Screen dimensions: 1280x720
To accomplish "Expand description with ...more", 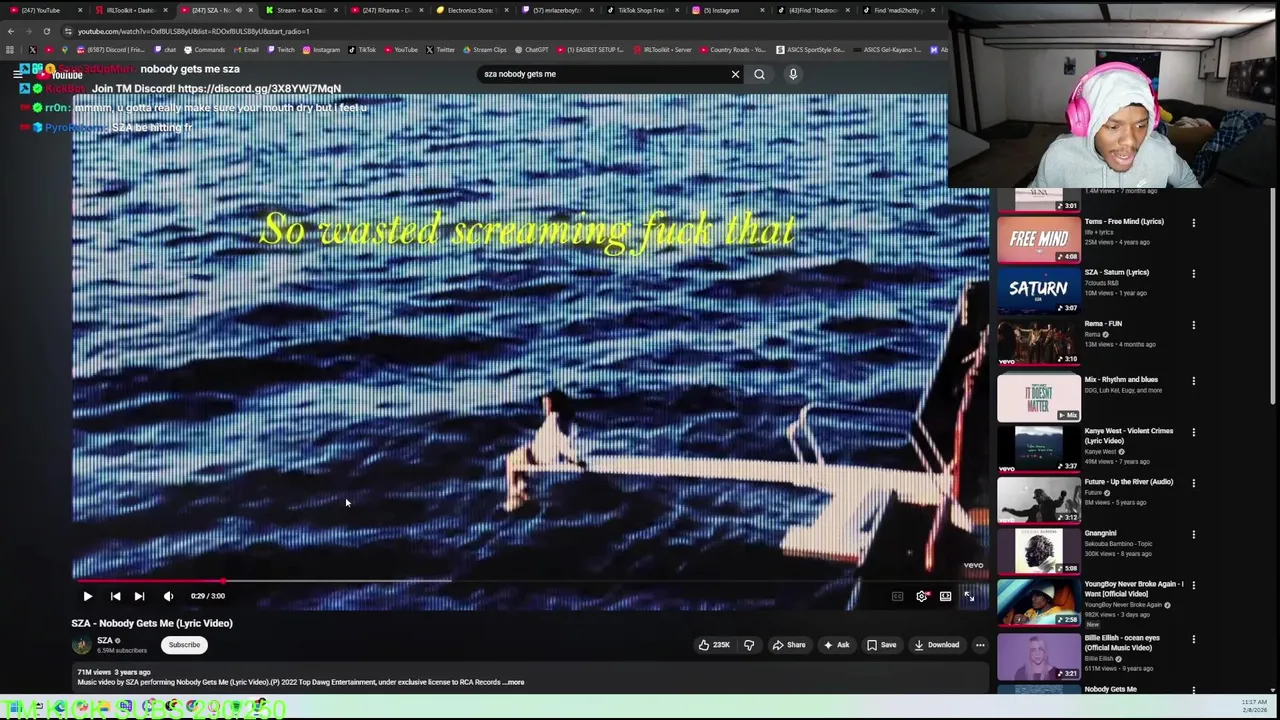I will [x=514, y=682].
